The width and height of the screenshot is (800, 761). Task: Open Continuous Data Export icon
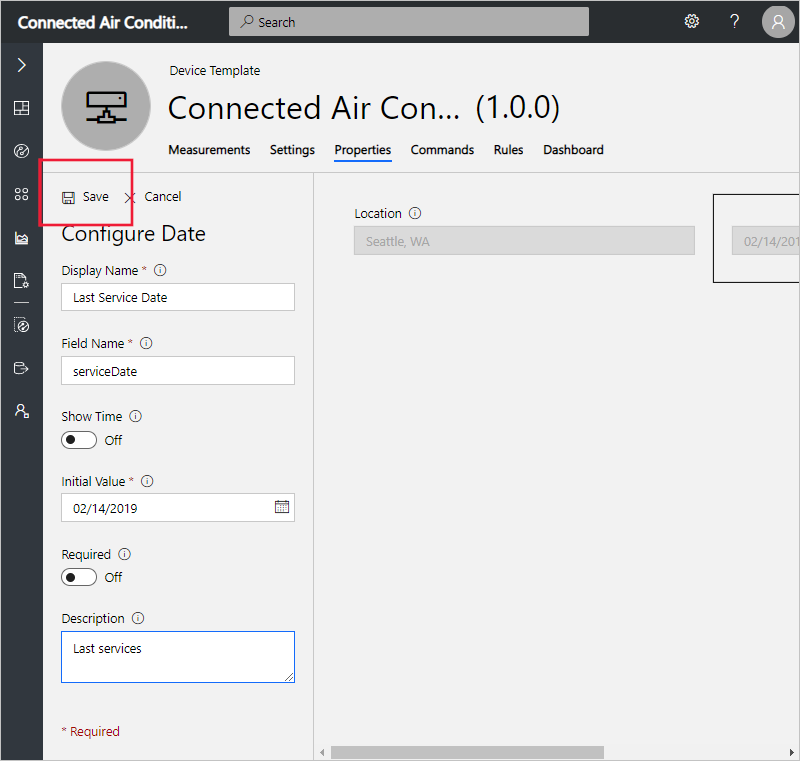(21, 368)
